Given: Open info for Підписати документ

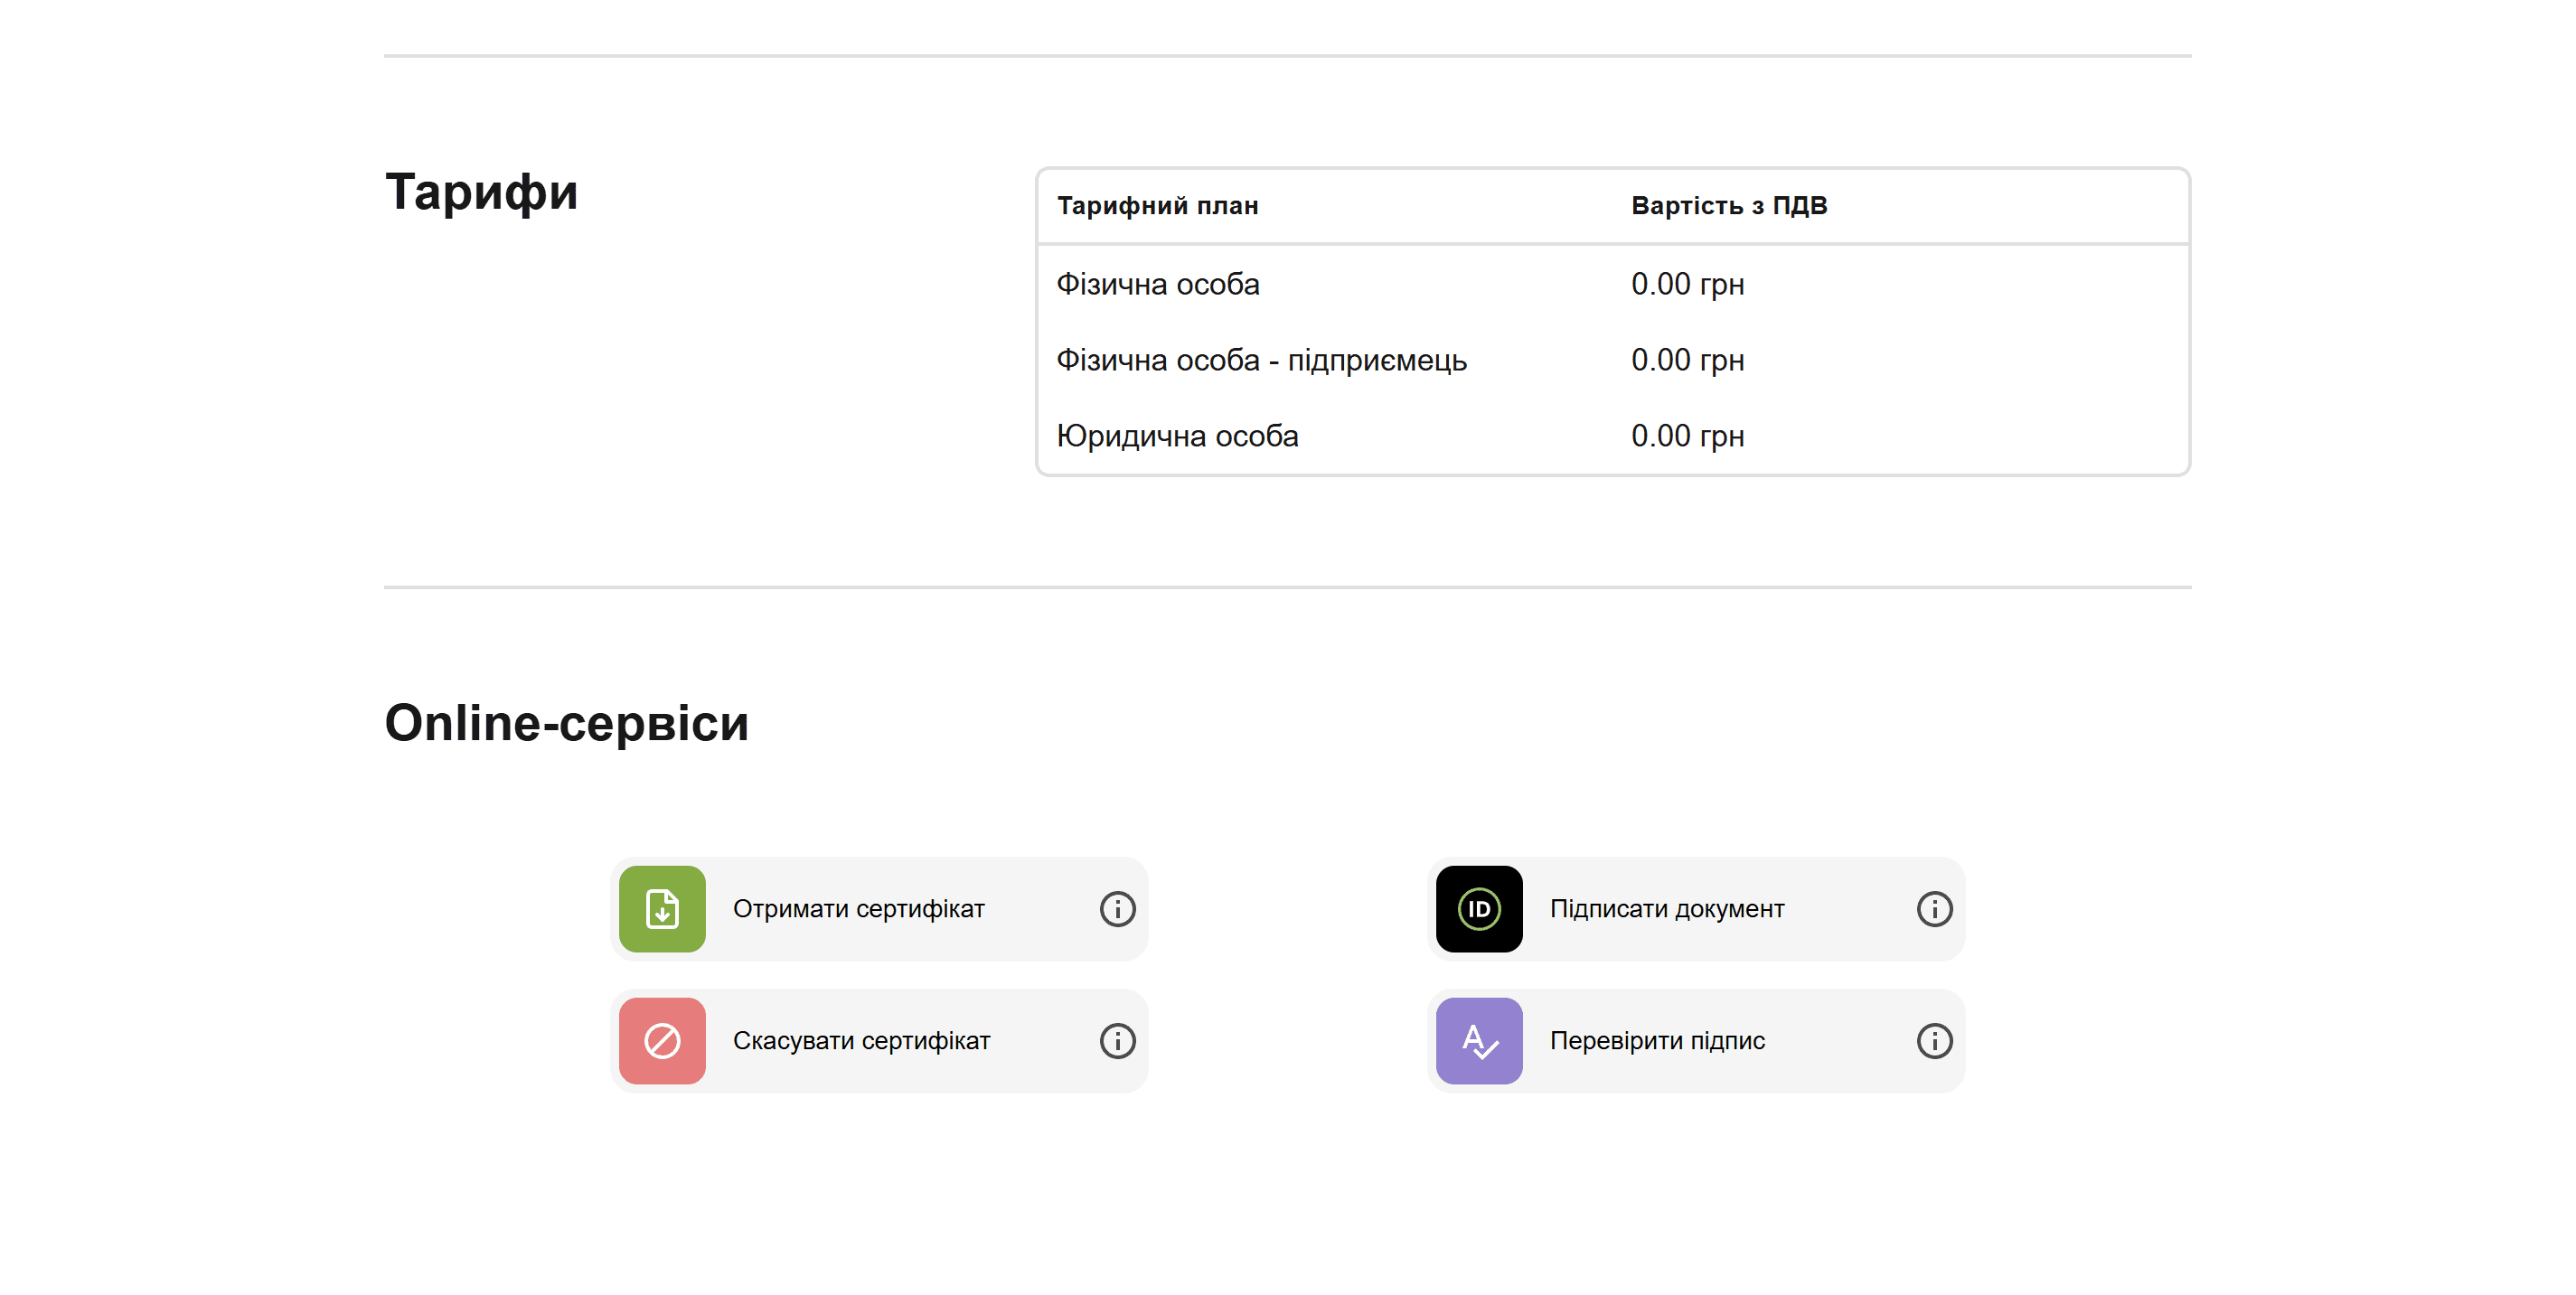Looking at the screenshot, I should tap(1933, 908).
